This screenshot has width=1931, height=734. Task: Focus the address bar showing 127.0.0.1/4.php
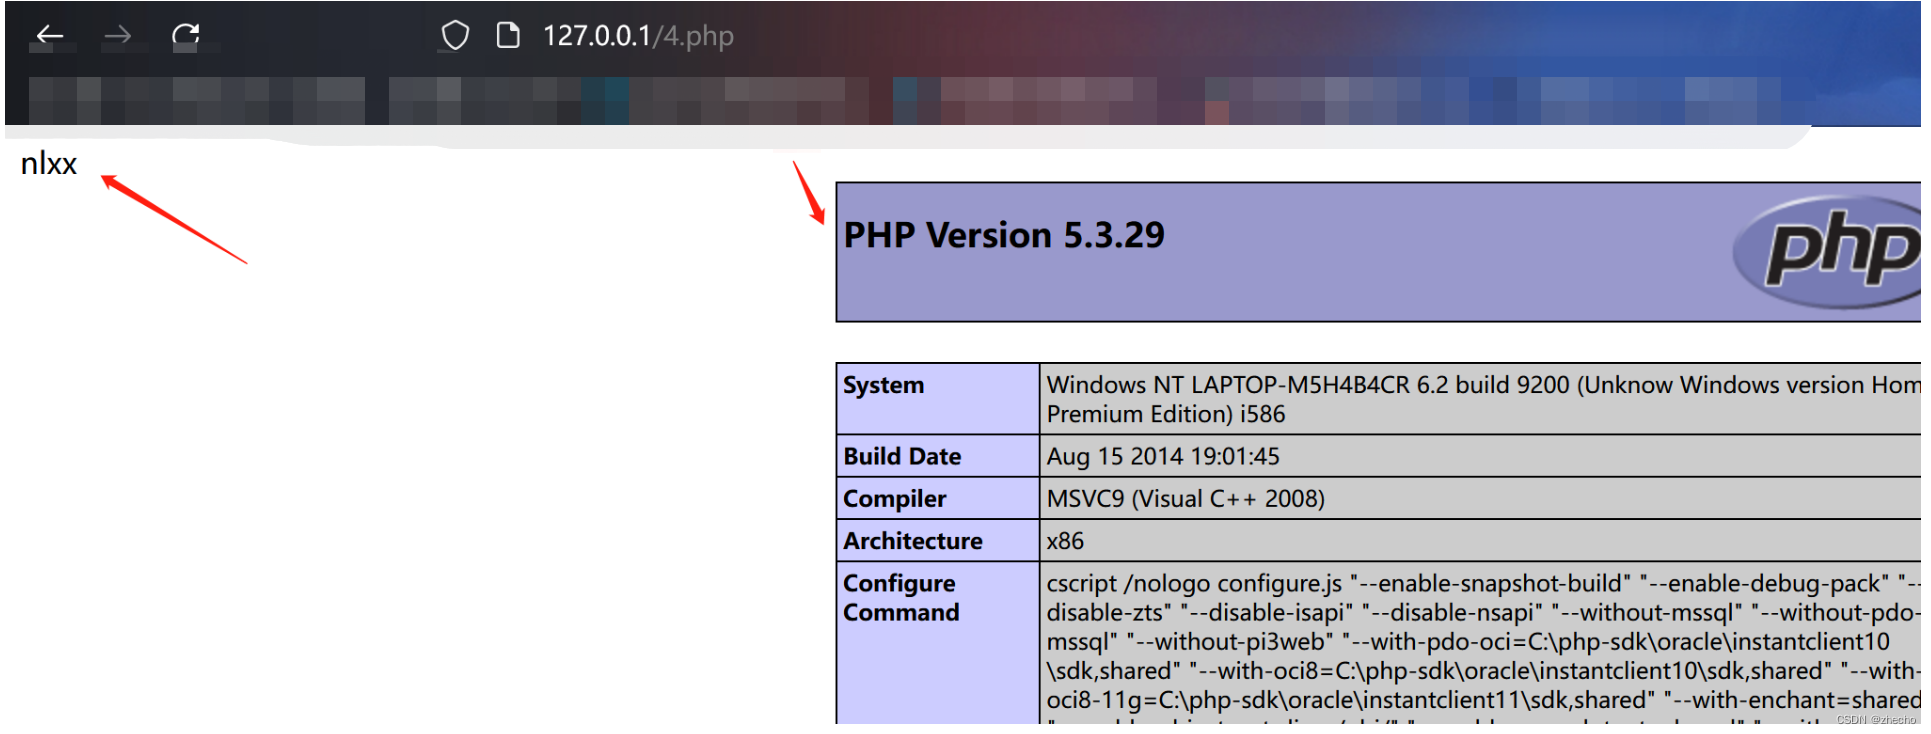[638, 36]
